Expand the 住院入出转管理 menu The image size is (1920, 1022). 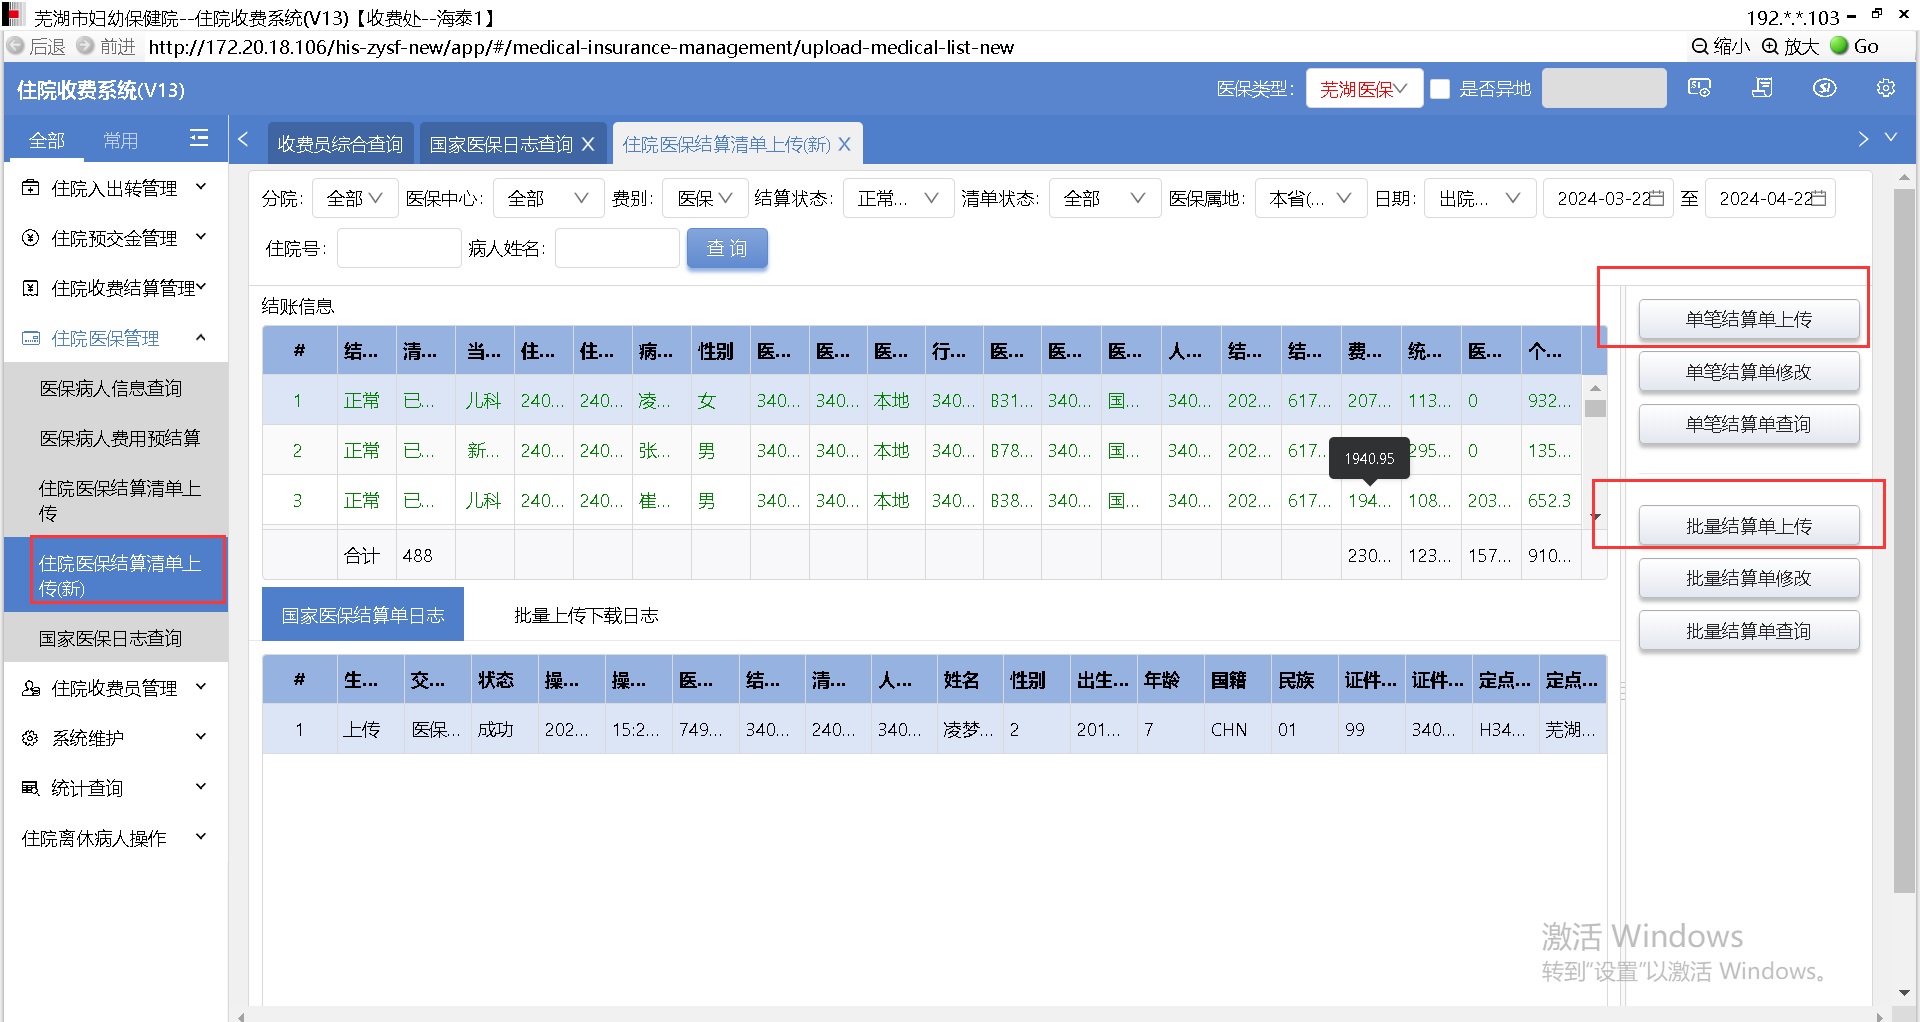pyautogui.click(x=115, y=188)
